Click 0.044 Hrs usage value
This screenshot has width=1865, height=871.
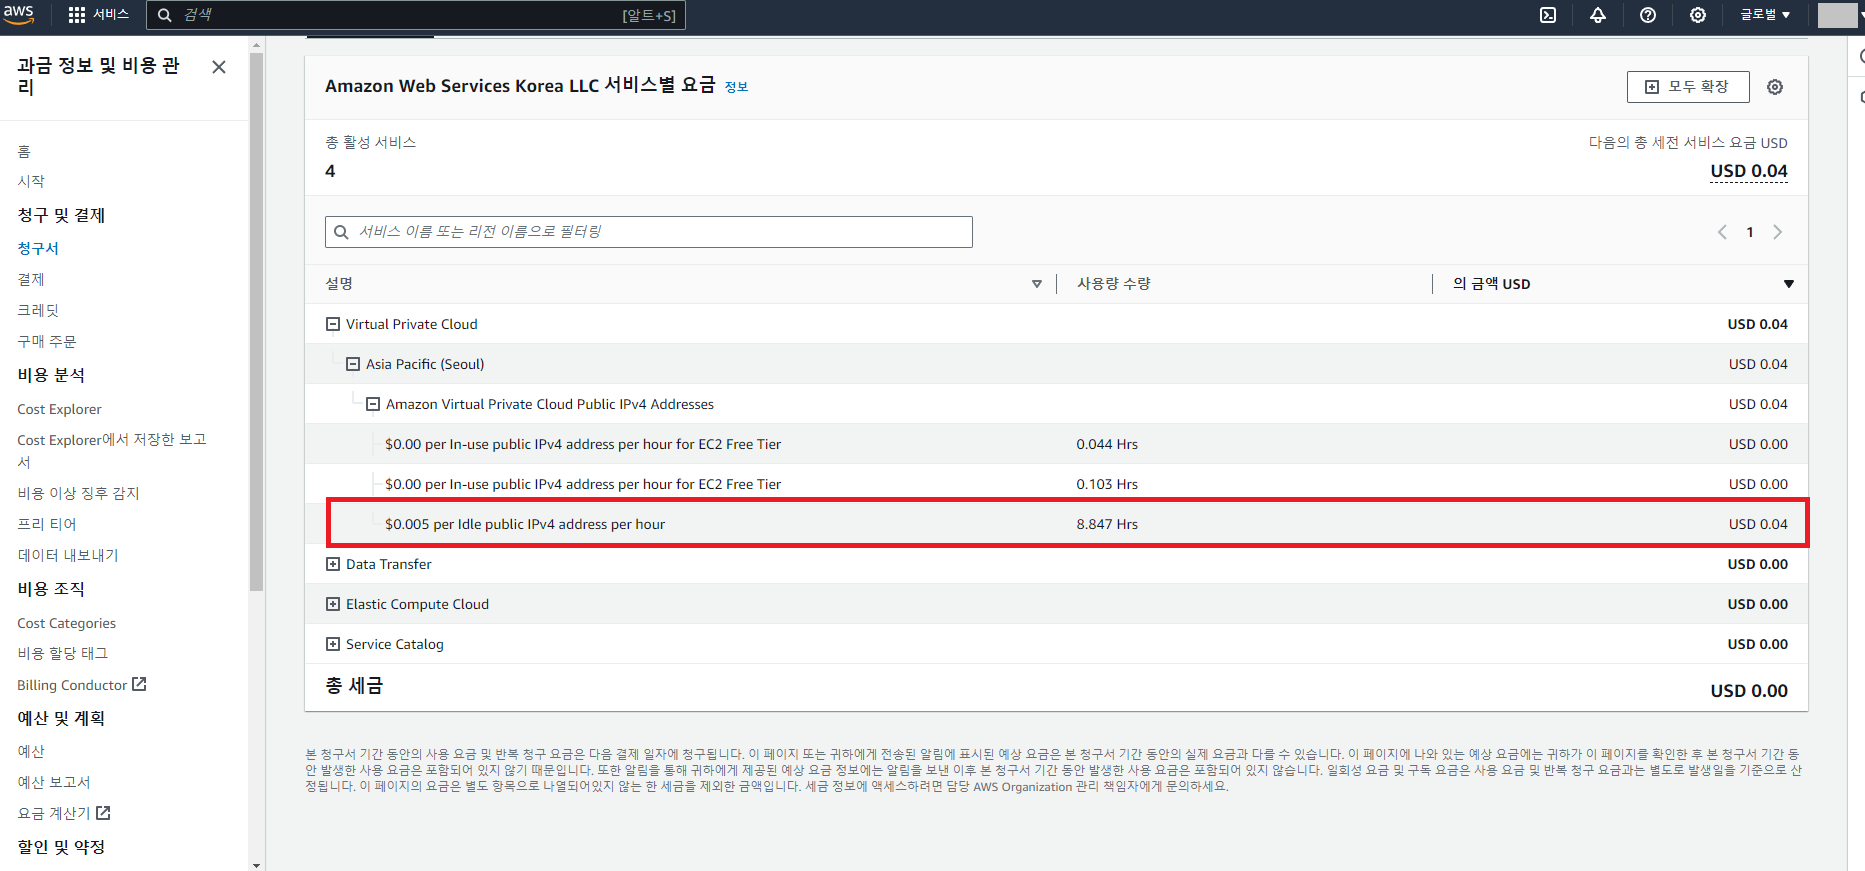pos(1107,444)
